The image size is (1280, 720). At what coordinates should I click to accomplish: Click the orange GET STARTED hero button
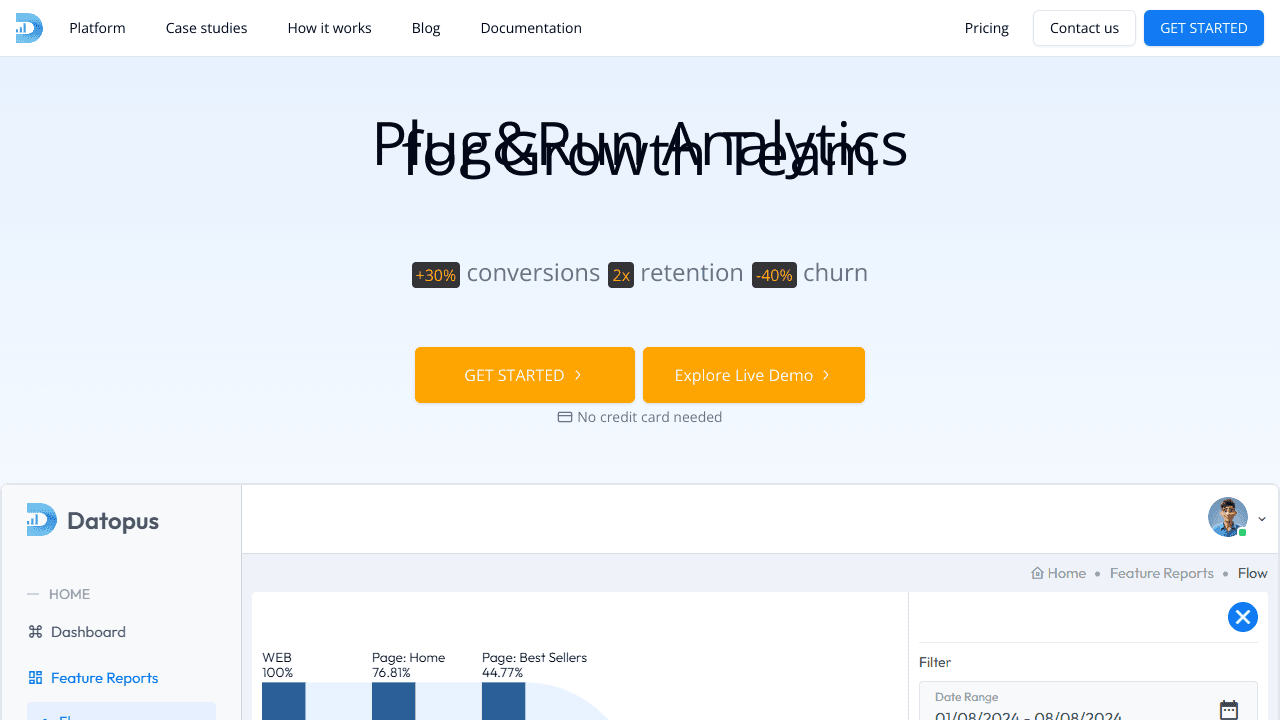pos(524,374)
